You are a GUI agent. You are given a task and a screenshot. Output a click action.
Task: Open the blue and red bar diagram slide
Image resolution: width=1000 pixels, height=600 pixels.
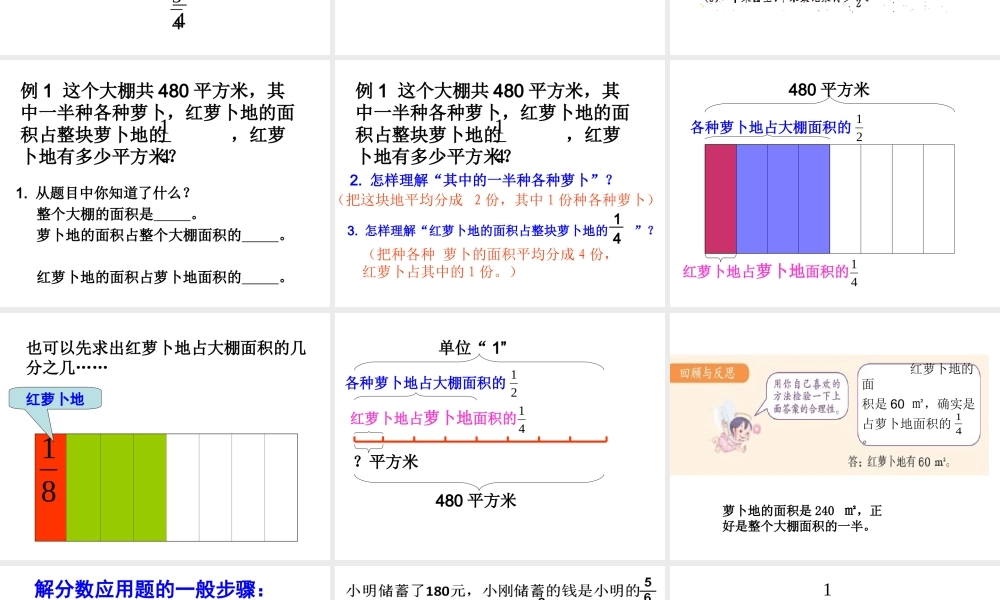[835, 183]
